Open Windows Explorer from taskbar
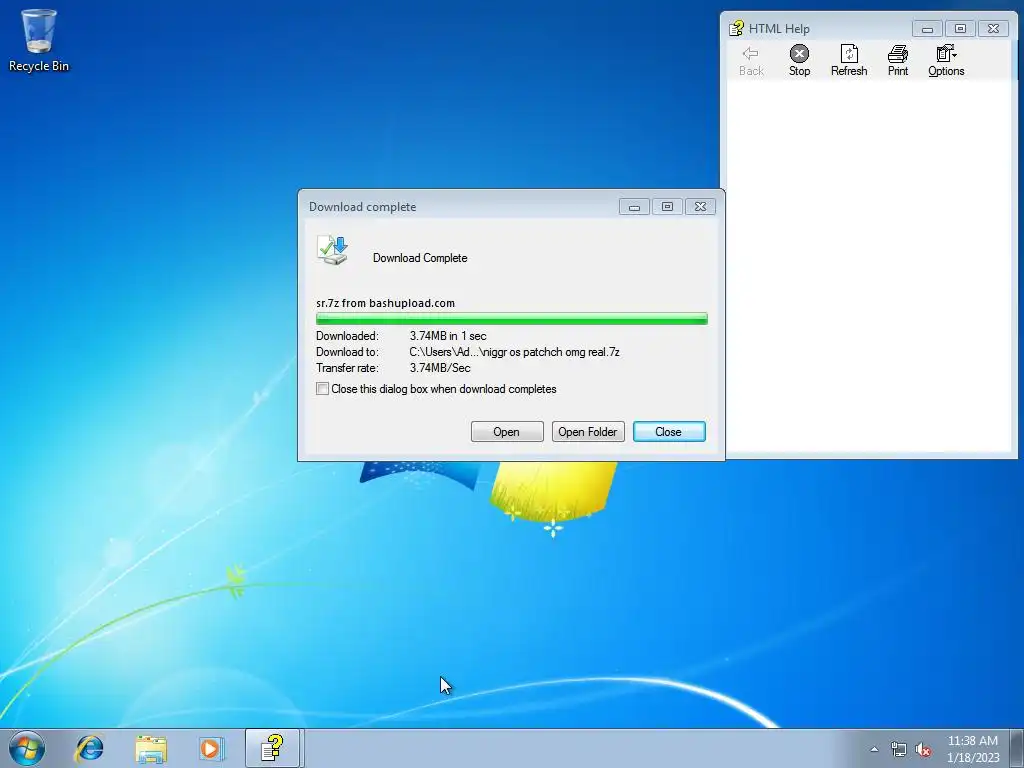 click(x=151, y=748)
